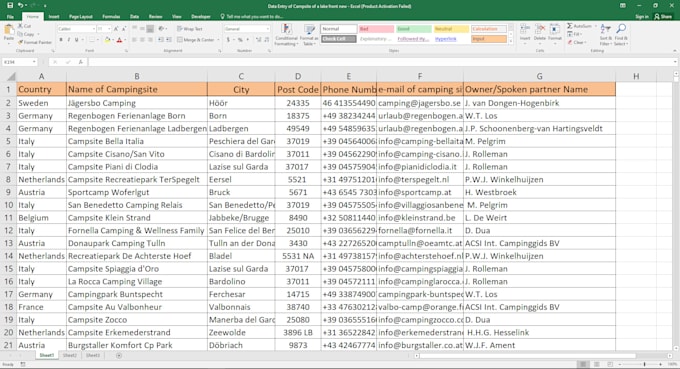Increase decimal places
The height and width of the screenshot is (369, 680).
258,40
